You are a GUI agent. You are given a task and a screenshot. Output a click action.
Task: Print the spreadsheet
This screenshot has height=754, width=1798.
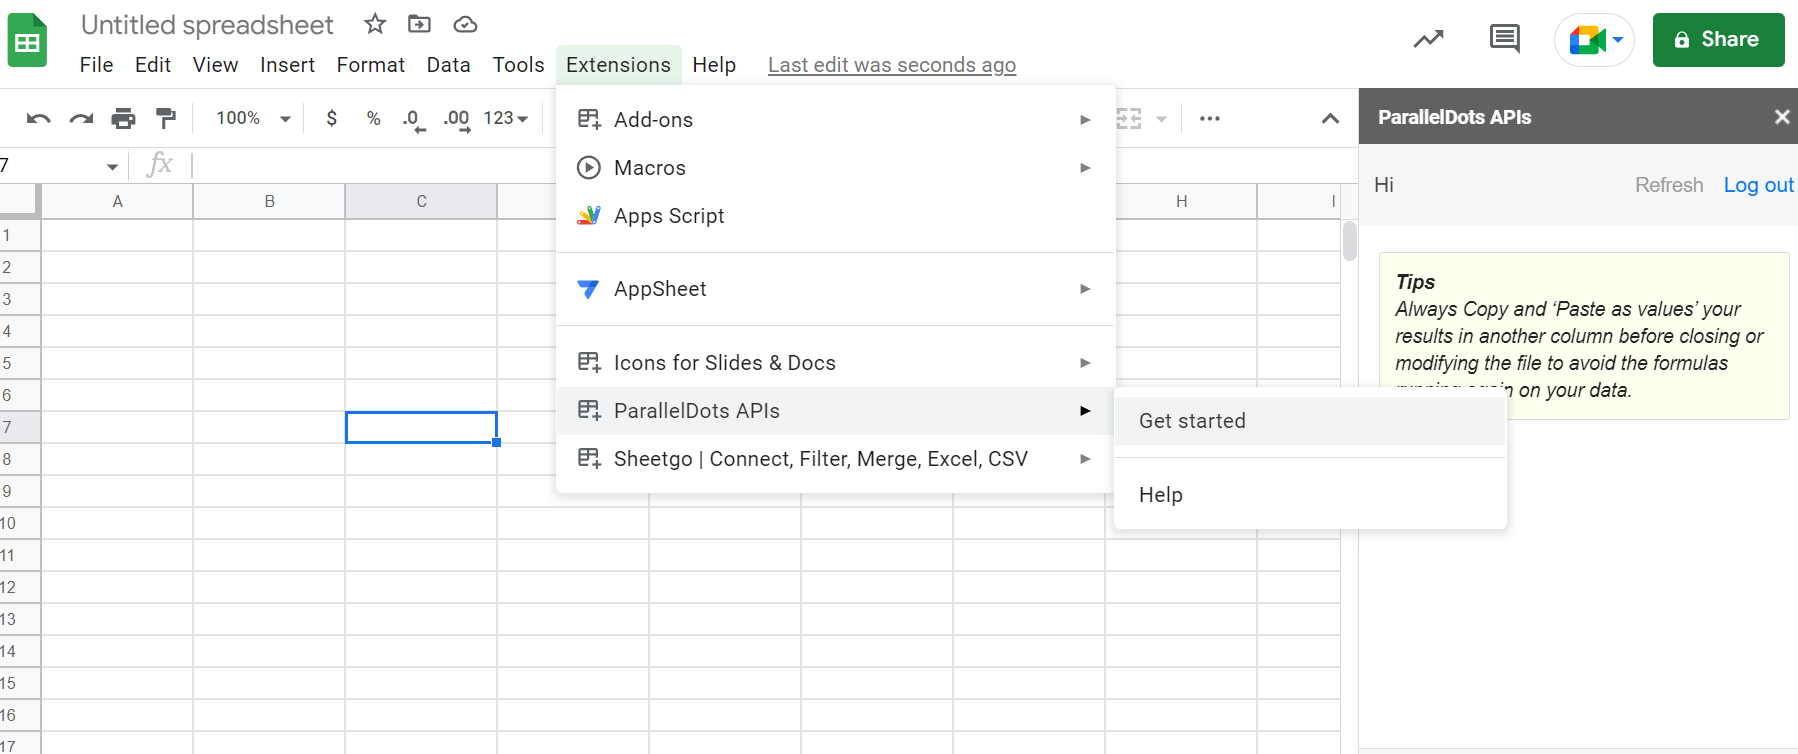point(123,118)
